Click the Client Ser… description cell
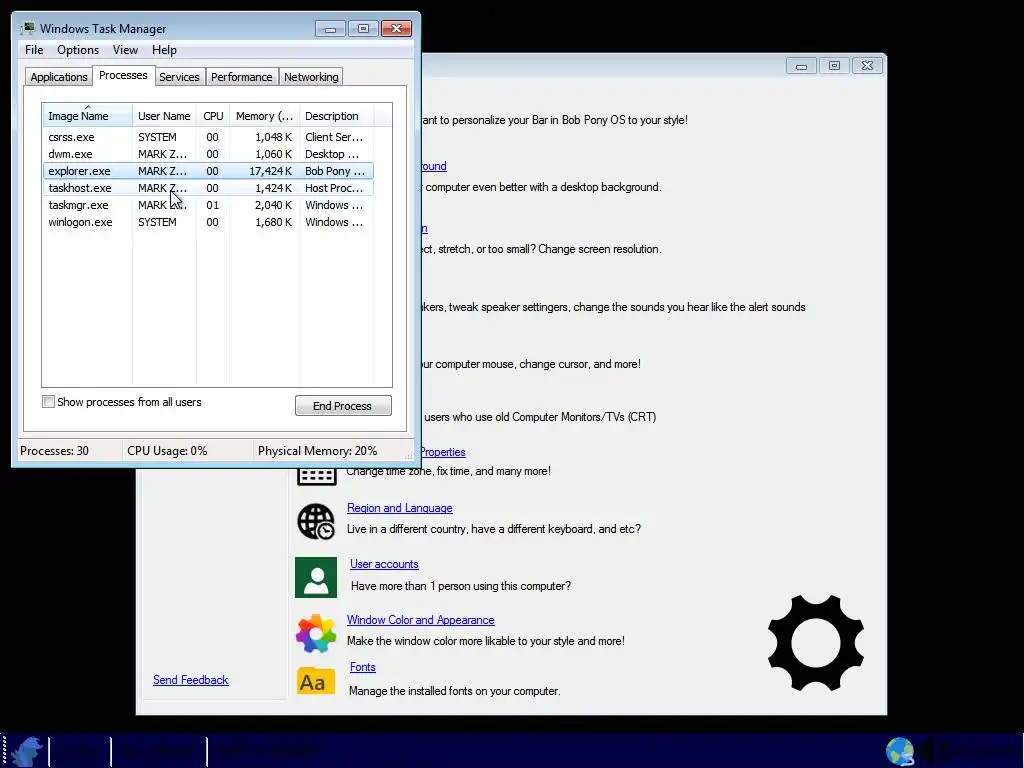The image size is (1024, 768). [334, 137]
